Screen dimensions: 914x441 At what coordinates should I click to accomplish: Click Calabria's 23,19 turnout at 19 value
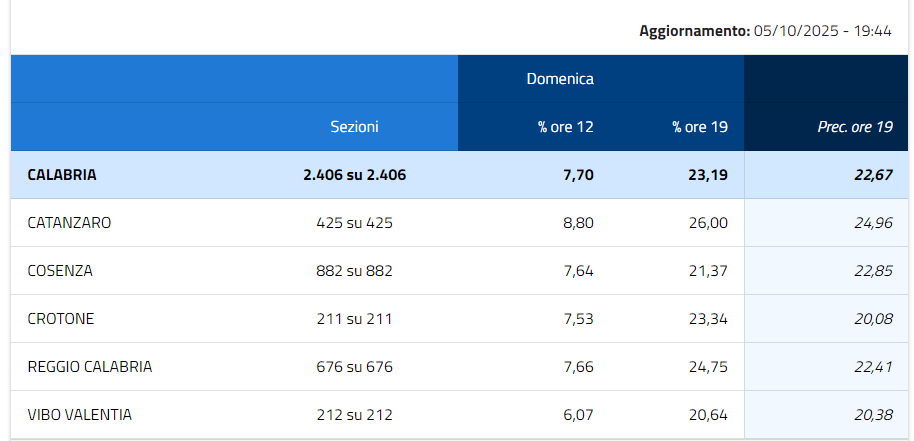pos(709,175)
